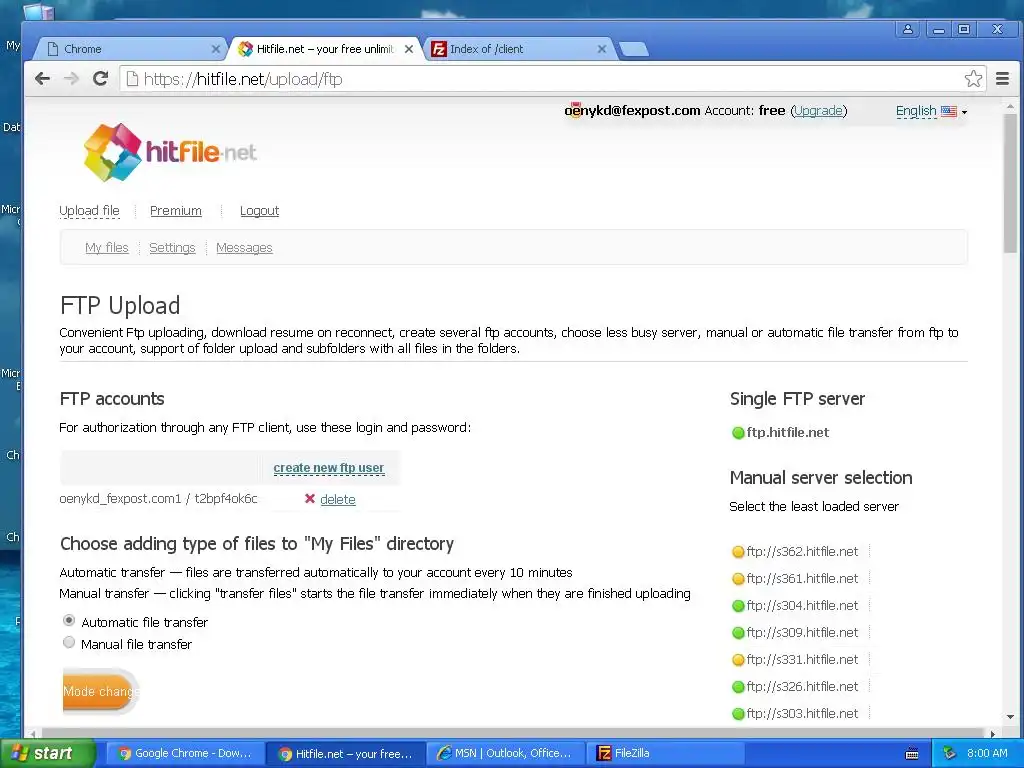
Task: Click the red X delete icon for the ftp user
Action: pyautogui.click(x=310, y=499)
